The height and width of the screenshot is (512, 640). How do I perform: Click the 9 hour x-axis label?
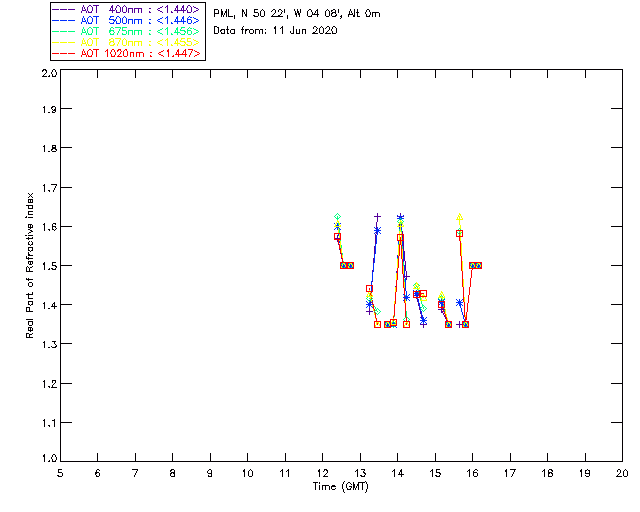click(x=210, y=473)
